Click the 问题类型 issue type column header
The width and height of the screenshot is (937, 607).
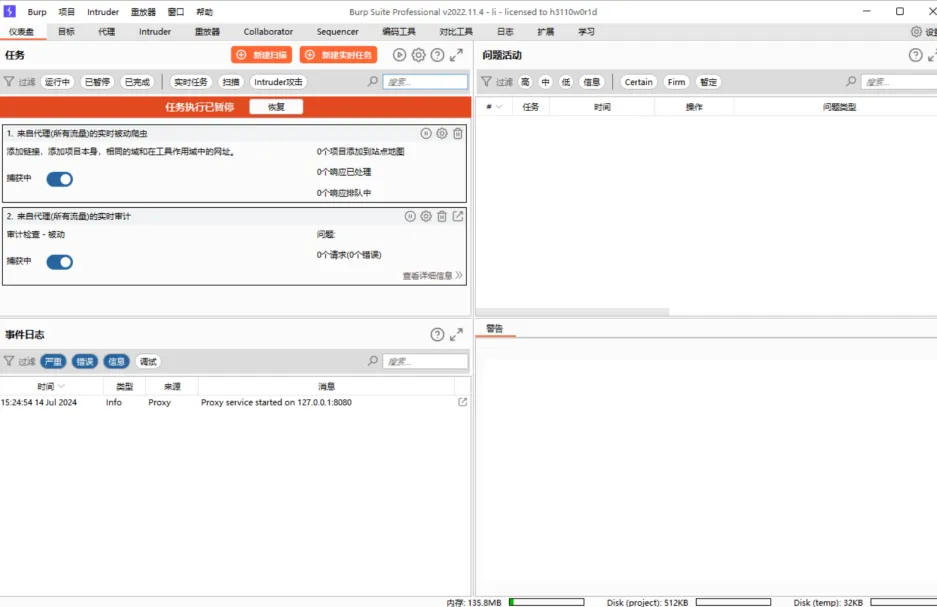coord(839,107)
